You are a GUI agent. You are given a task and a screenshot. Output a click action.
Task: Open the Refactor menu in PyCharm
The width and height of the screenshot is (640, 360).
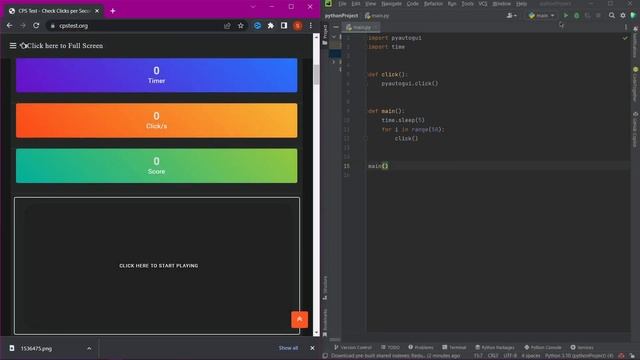tap(433, 4)
